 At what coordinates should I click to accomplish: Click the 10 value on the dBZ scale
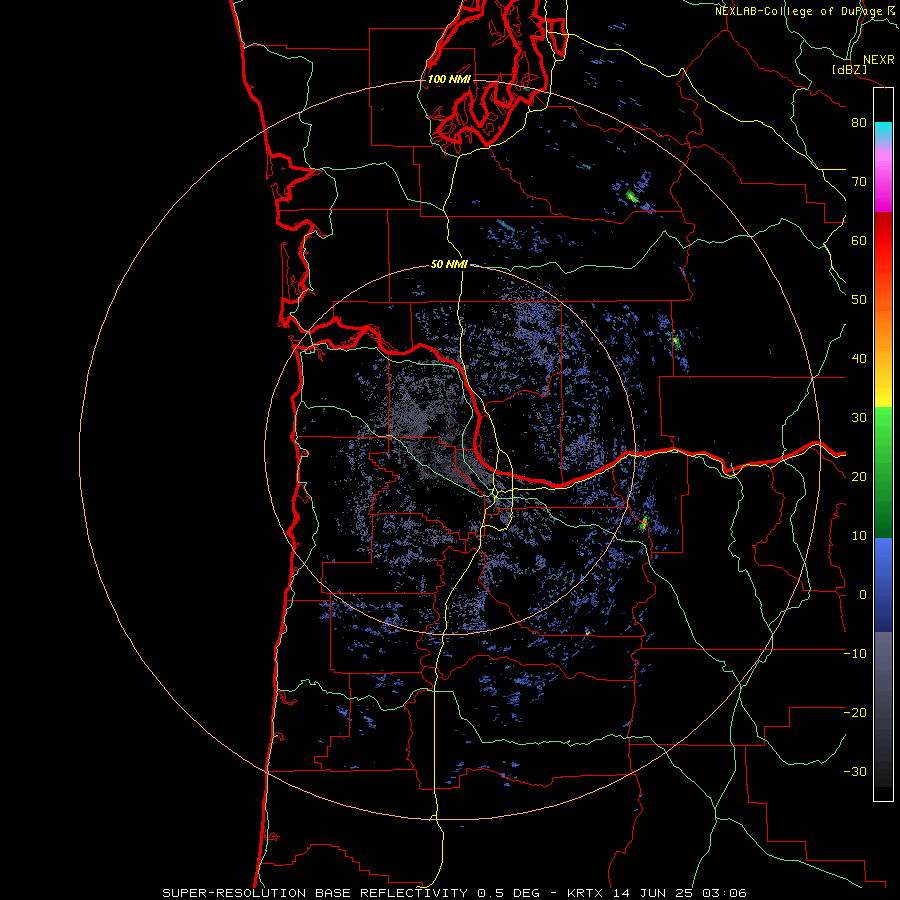point(859,536)
